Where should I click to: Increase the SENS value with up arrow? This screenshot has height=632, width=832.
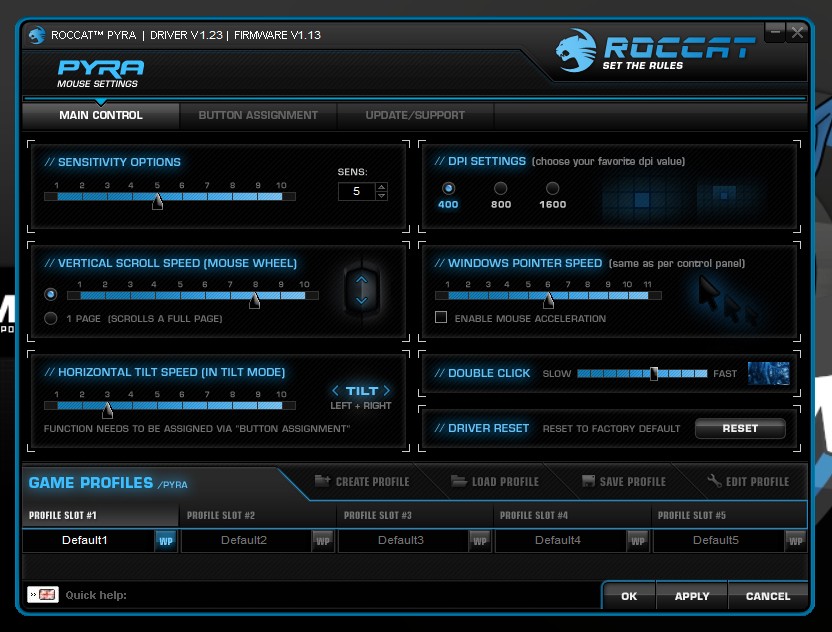pyautogui.click(x=381, y=186)
